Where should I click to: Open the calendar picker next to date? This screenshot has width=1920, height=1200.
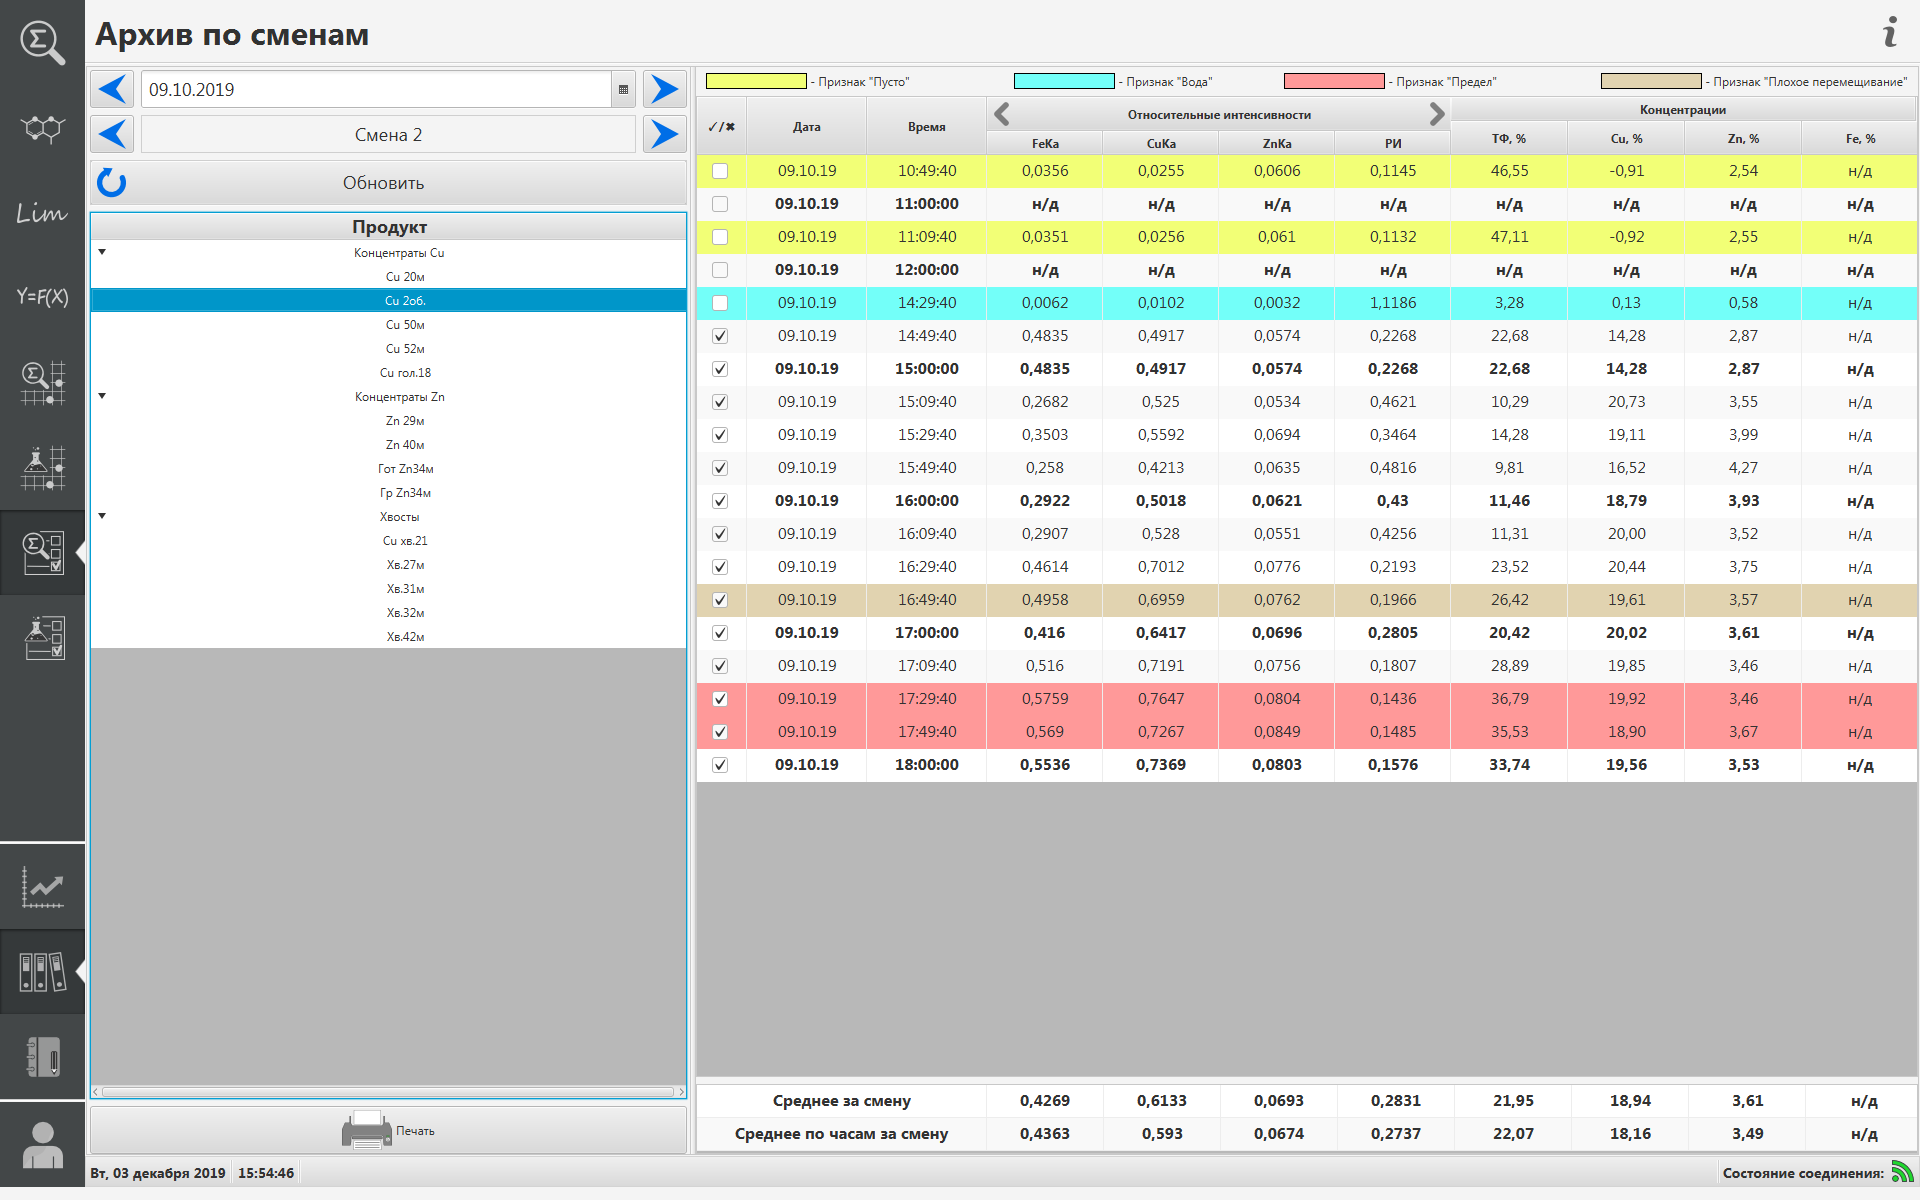coord(623,90)
